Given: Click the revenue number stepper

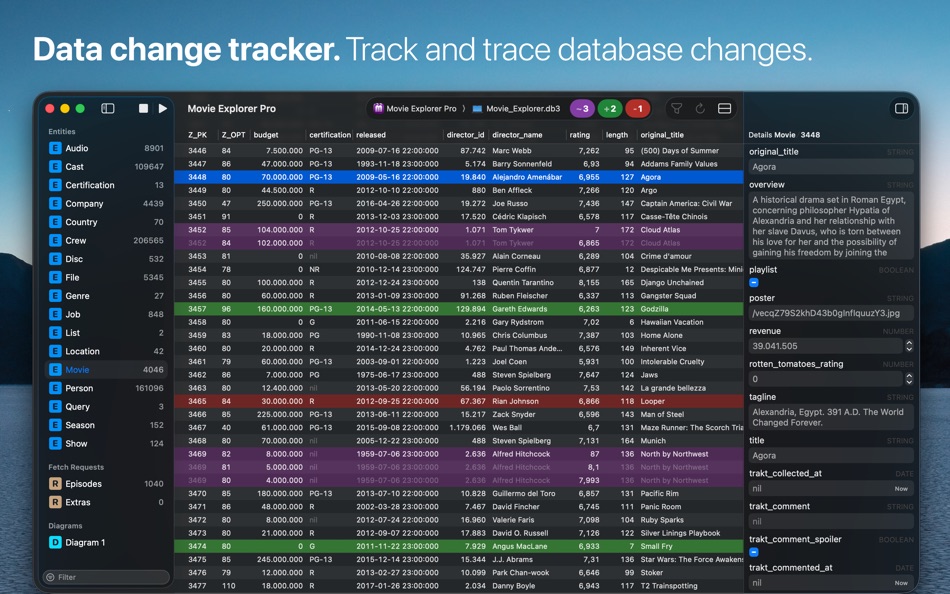Looking at the screenshot, I should point(909,346).
